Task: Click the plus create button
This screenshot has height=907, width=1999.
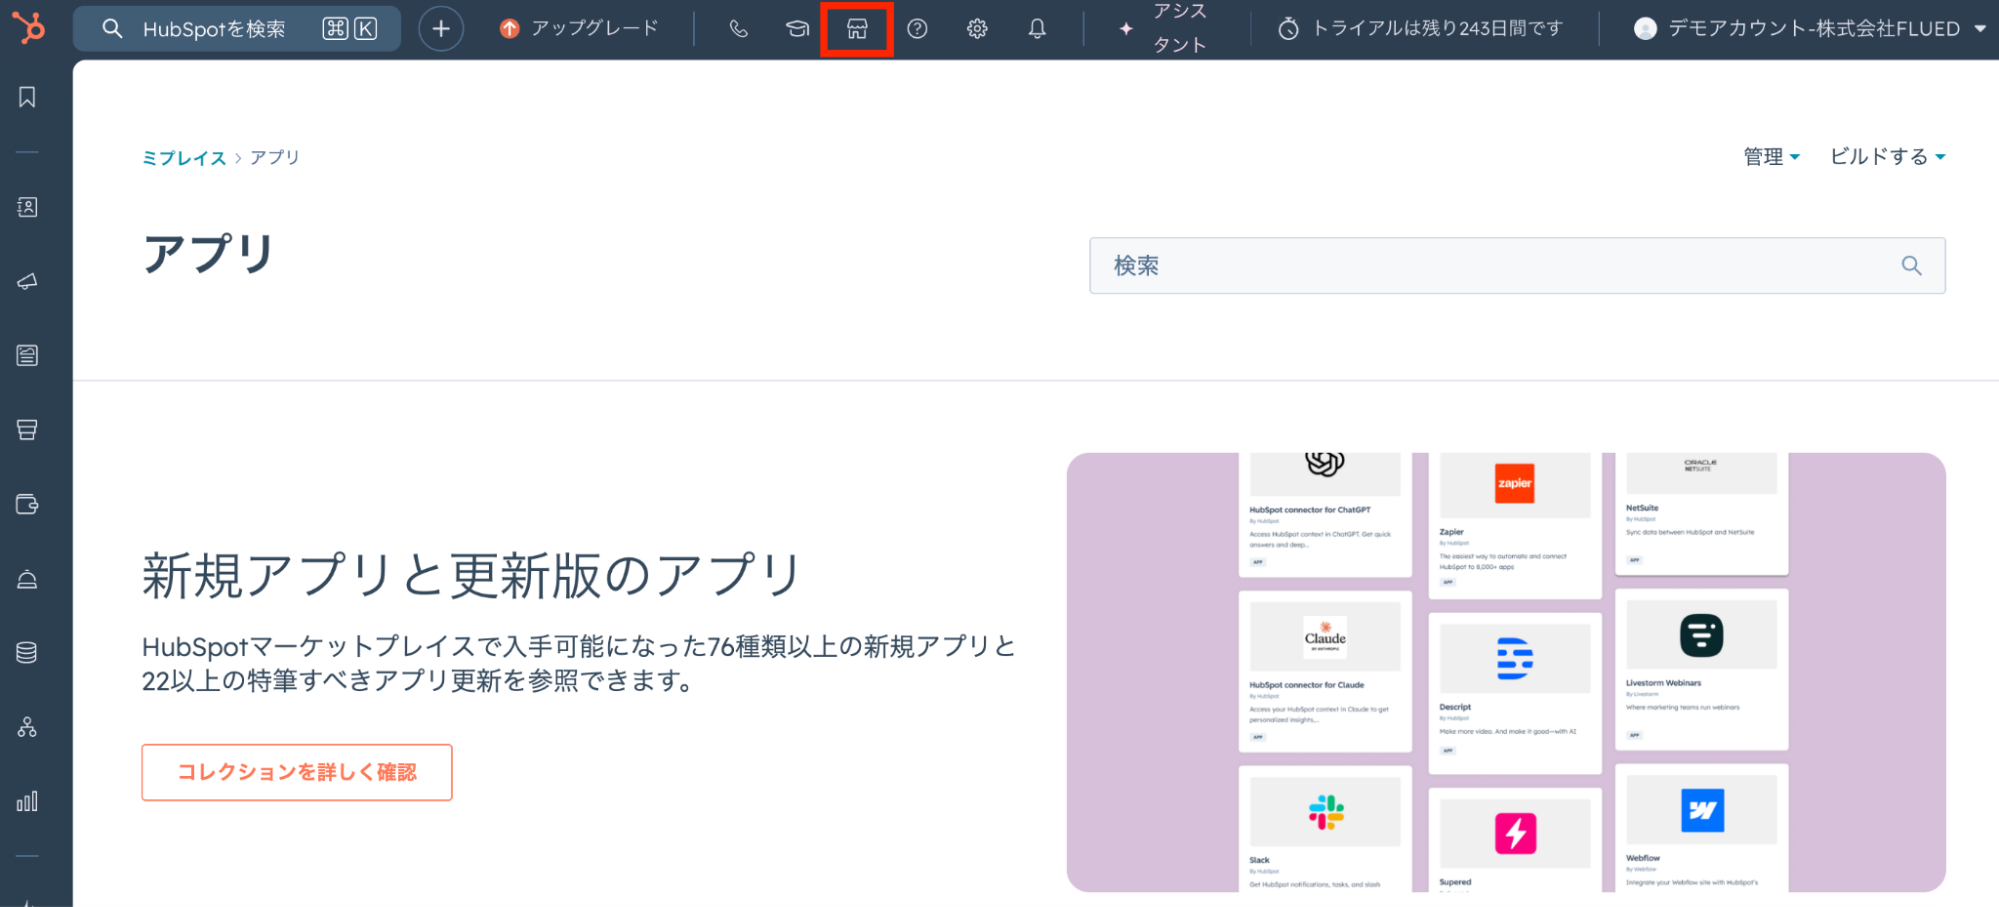Action: point(441,29)
